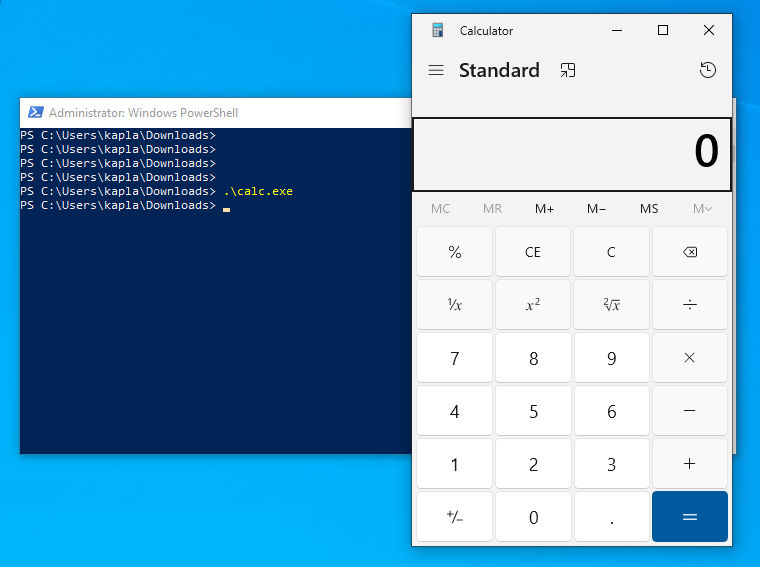
Task: Click the M+ memory add button
Action: [544, 209]
